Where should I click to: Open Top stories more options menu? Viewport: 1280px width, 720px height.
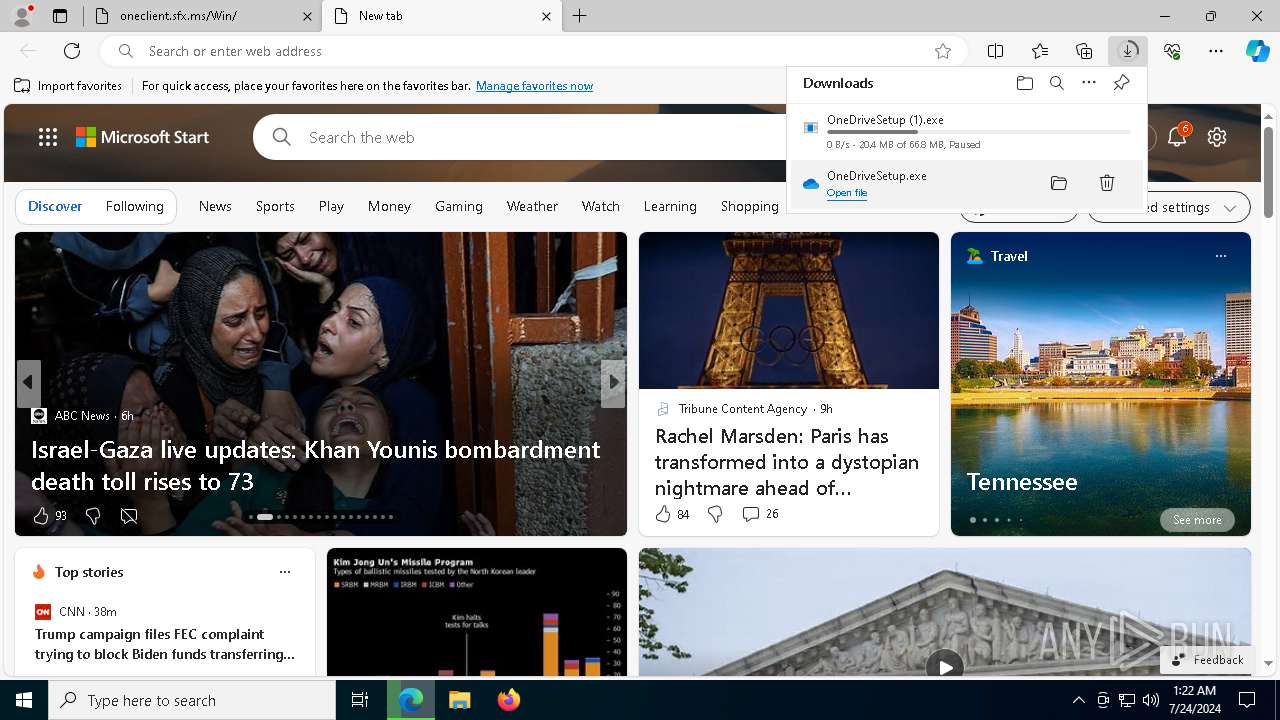click(x=285, y=572)
